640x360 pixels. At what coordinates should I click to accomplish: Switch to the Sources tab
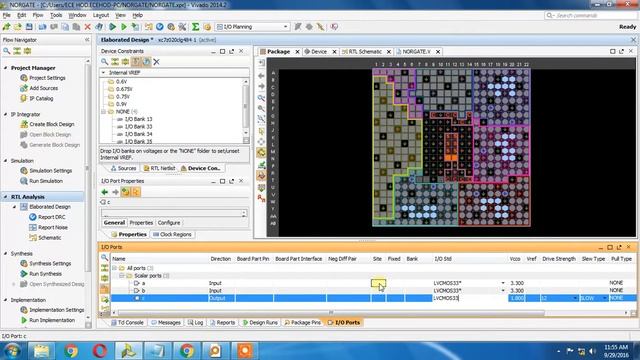[x=123, y=168]
